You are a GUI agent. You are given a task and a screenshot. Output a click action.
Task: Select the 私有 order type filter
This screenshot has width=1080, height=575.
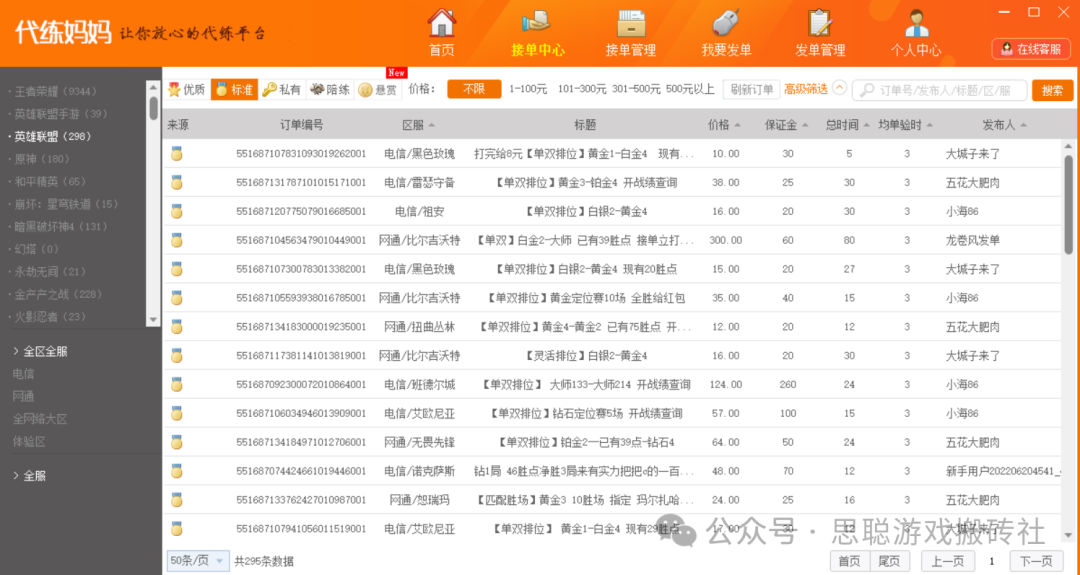coord(281,90)
